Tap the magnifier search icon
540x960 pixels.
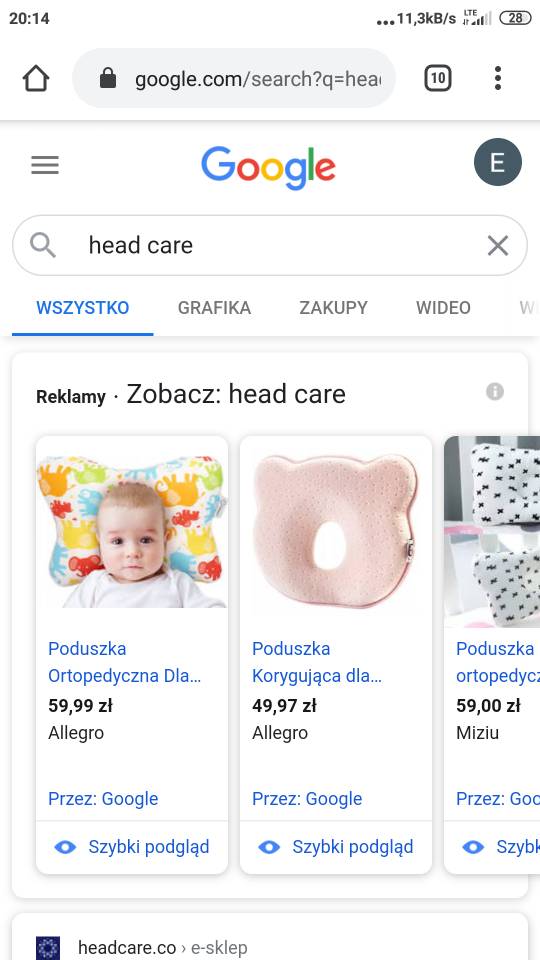click(x=43, y=246)
